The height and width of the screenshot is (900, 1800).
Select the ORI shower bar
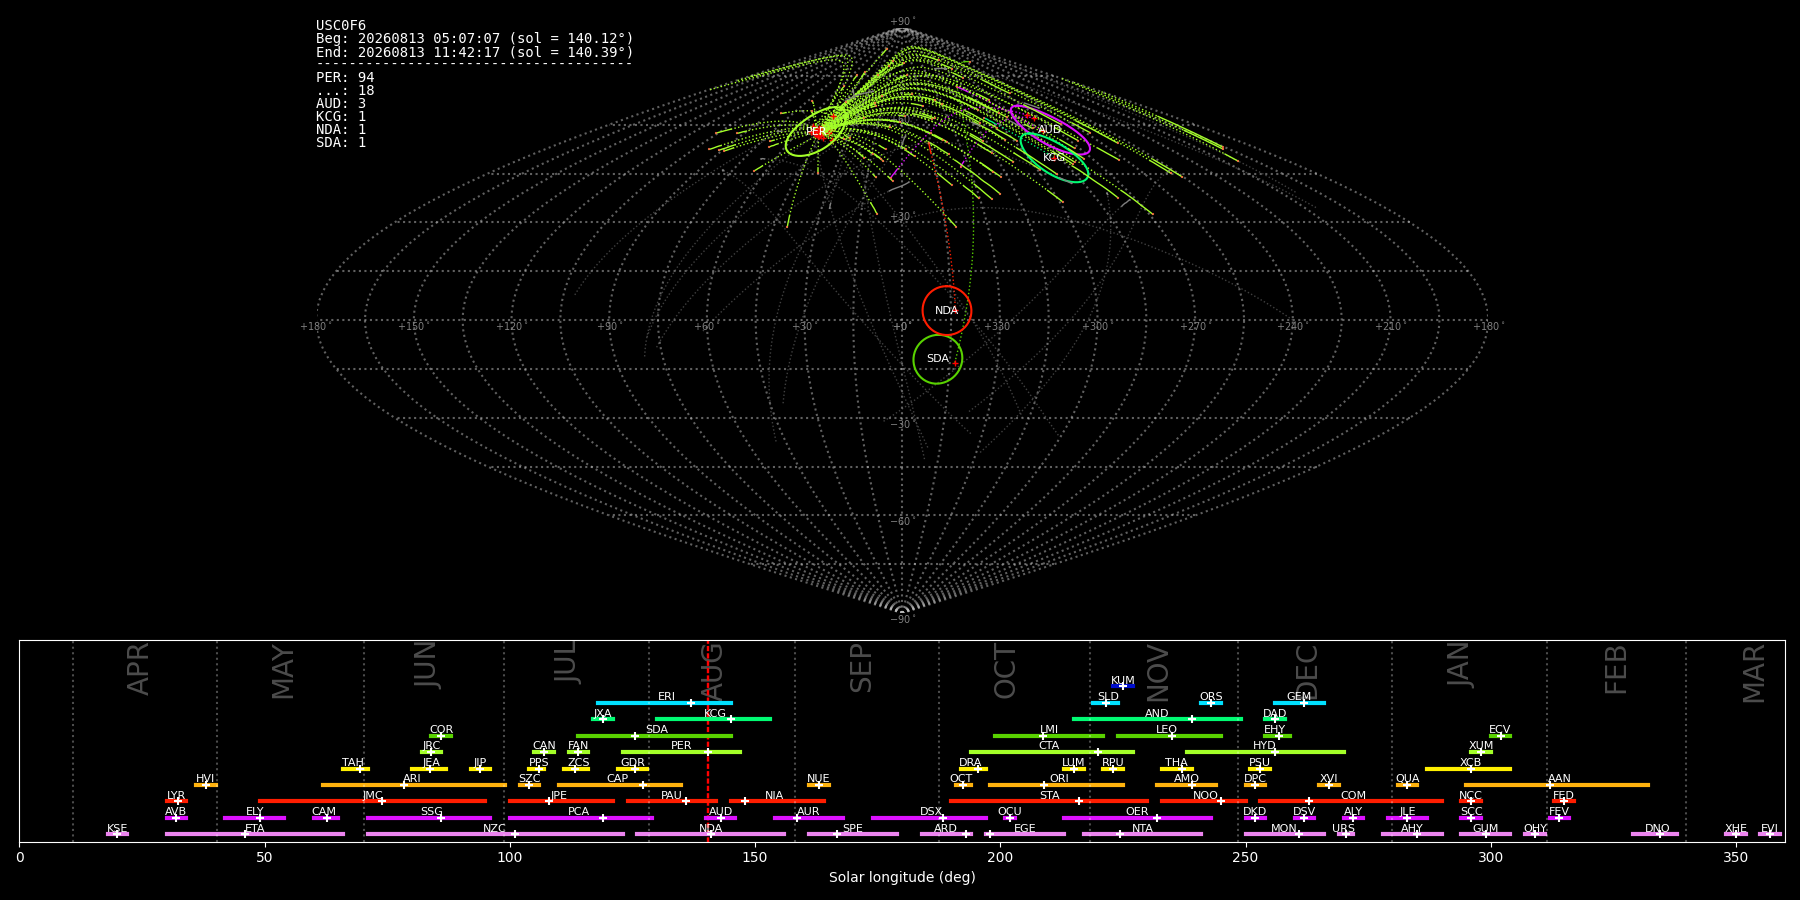[x=1056, y=785]
